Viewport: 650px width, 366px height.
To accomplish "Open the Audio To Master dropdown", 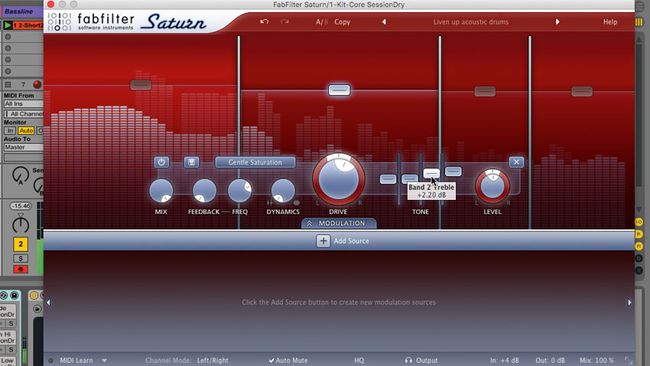I will (23, 147).
